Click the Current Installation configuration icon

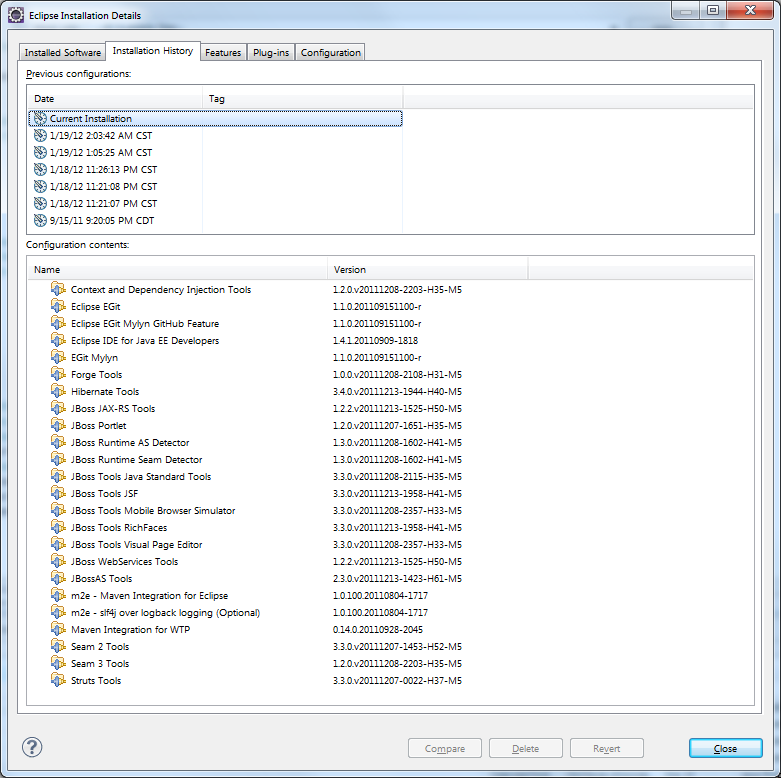point(40,119)
